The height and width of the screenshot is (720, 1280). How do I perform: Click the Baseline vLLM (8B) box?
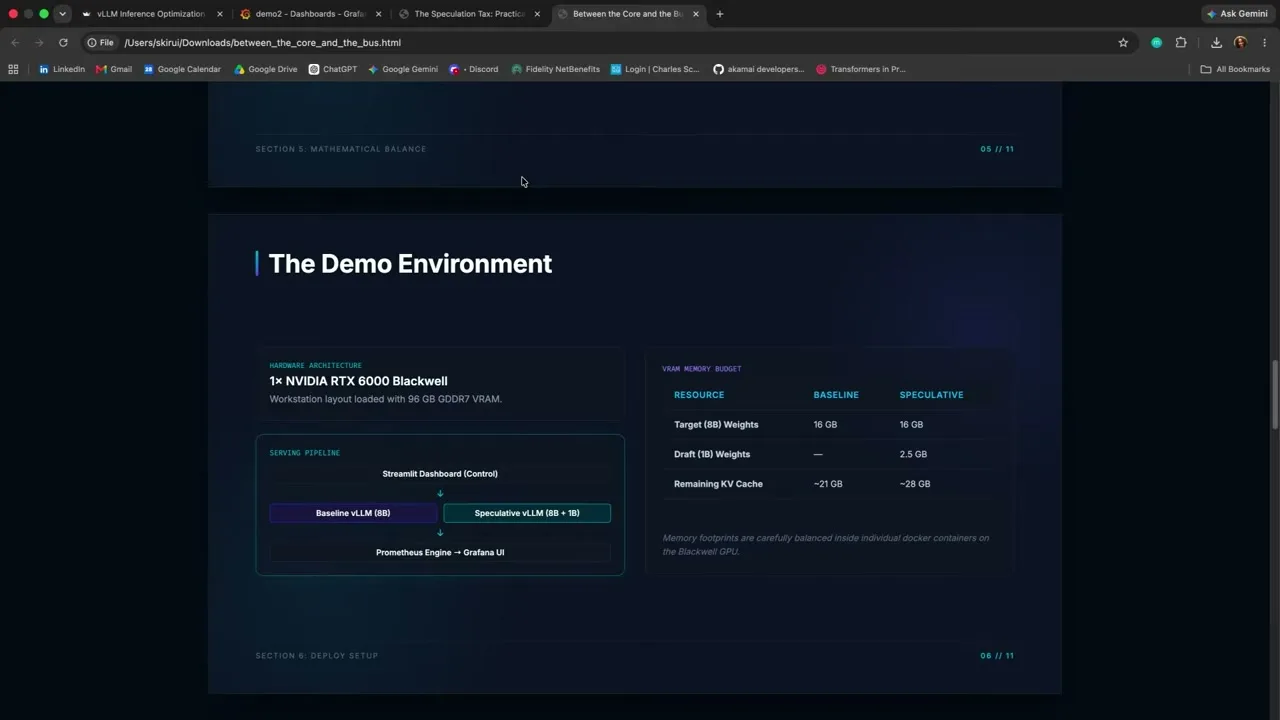click(x=353, y=513)
